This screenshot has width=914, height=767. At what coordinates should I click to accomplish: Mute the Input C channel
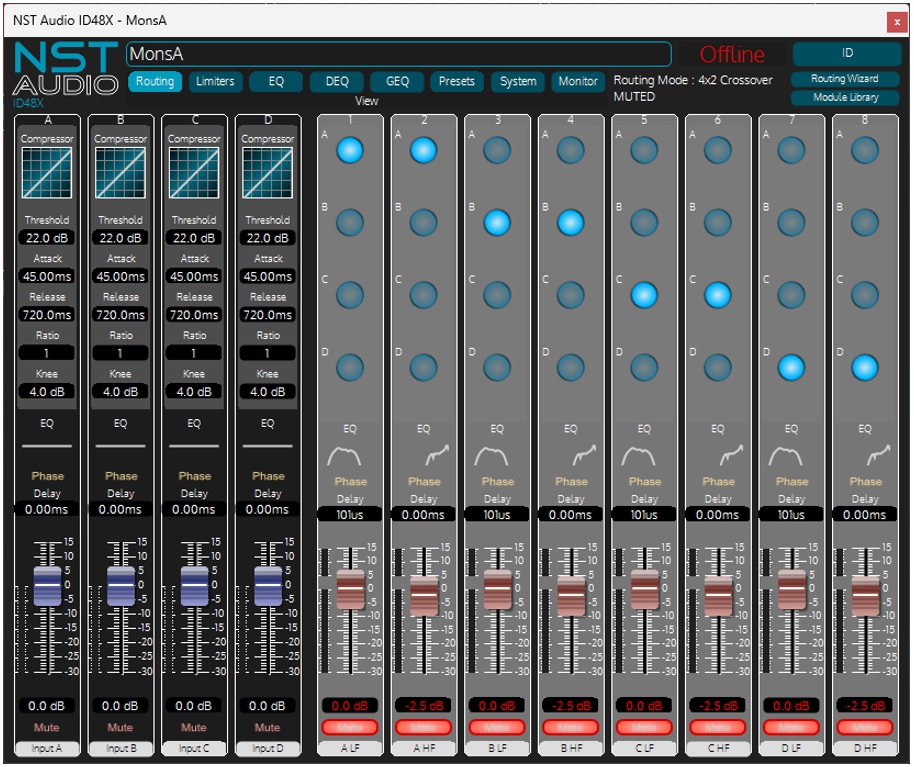[x=194, y=728]
